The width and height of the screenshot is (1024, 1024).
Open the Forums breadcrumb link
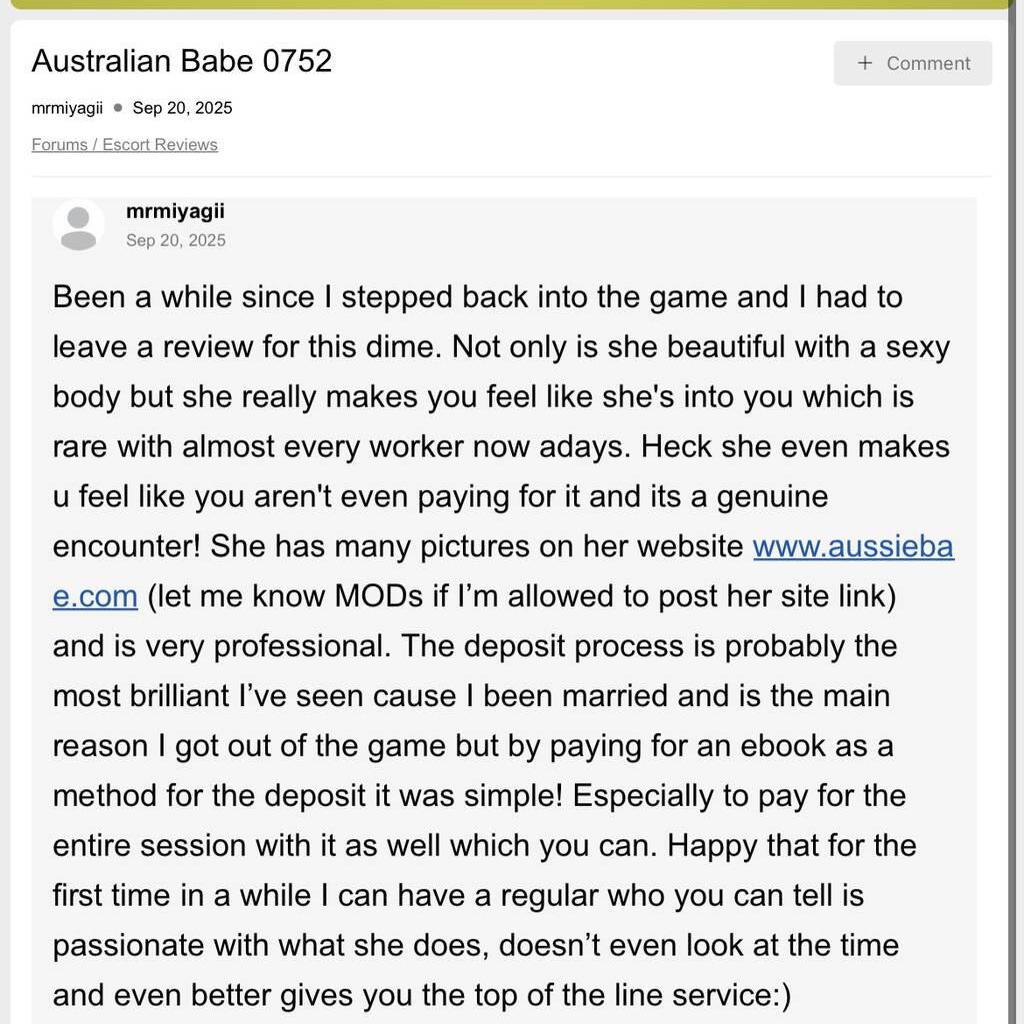tap(59, 145)
